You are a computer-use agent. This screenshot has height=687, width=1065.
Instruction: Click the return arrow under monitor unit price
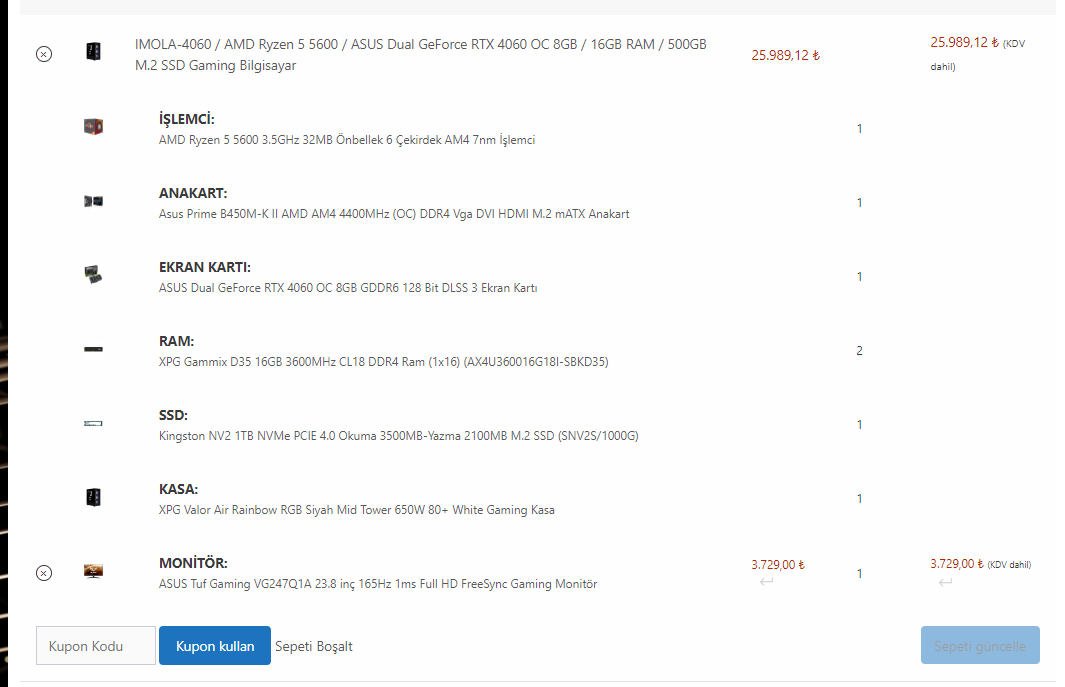(x=767, y=582)
